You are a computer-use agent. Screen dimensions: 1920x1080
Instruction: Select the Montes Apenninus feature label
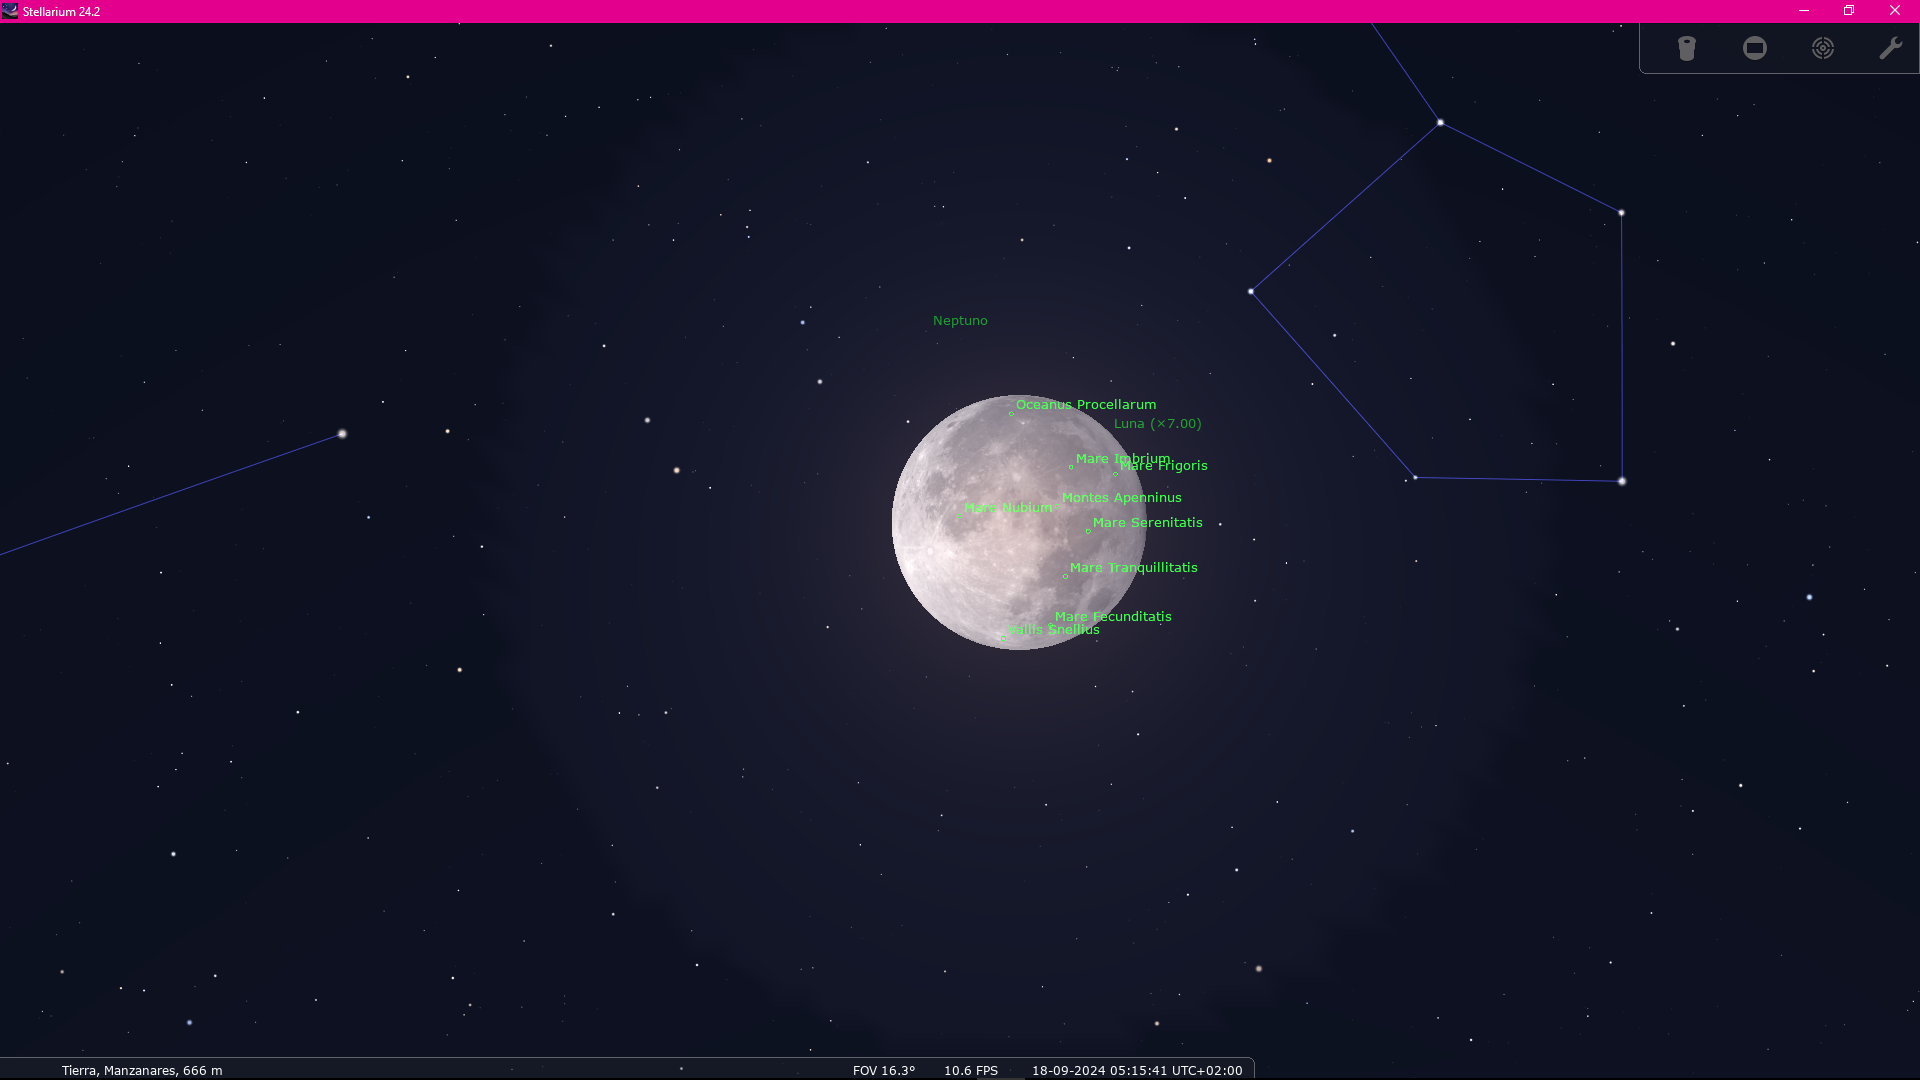click(1121, 498)
